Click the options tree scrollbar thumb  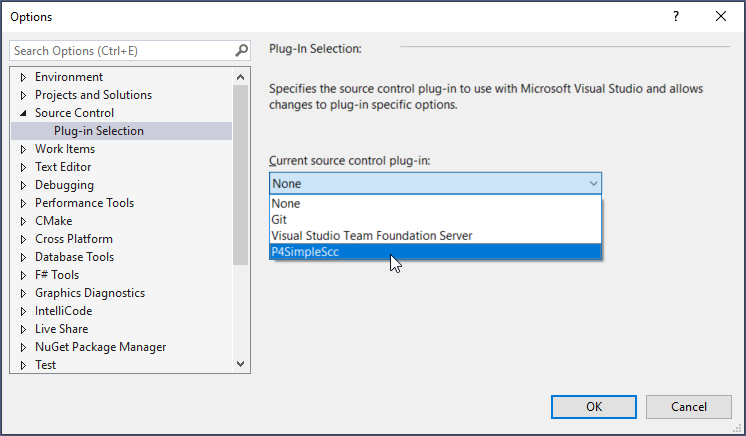tap(240, 175)
